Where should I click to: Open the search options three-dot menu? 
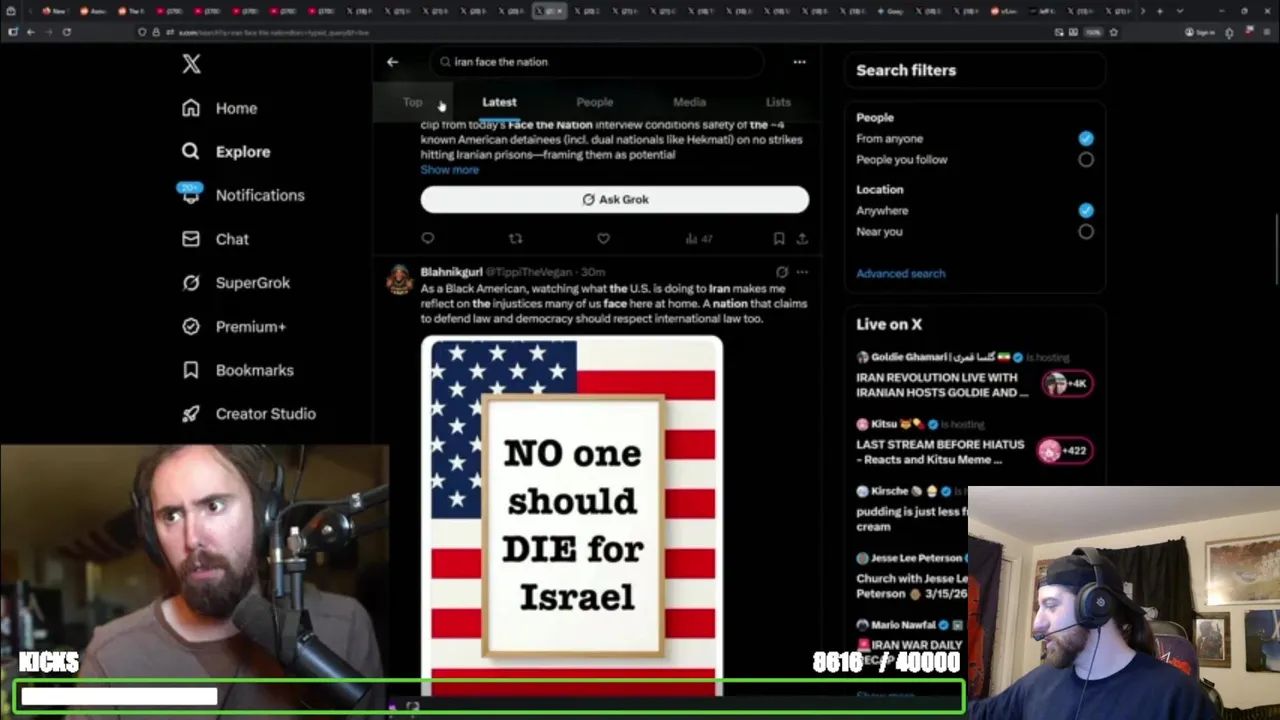(x=799, y=62)
